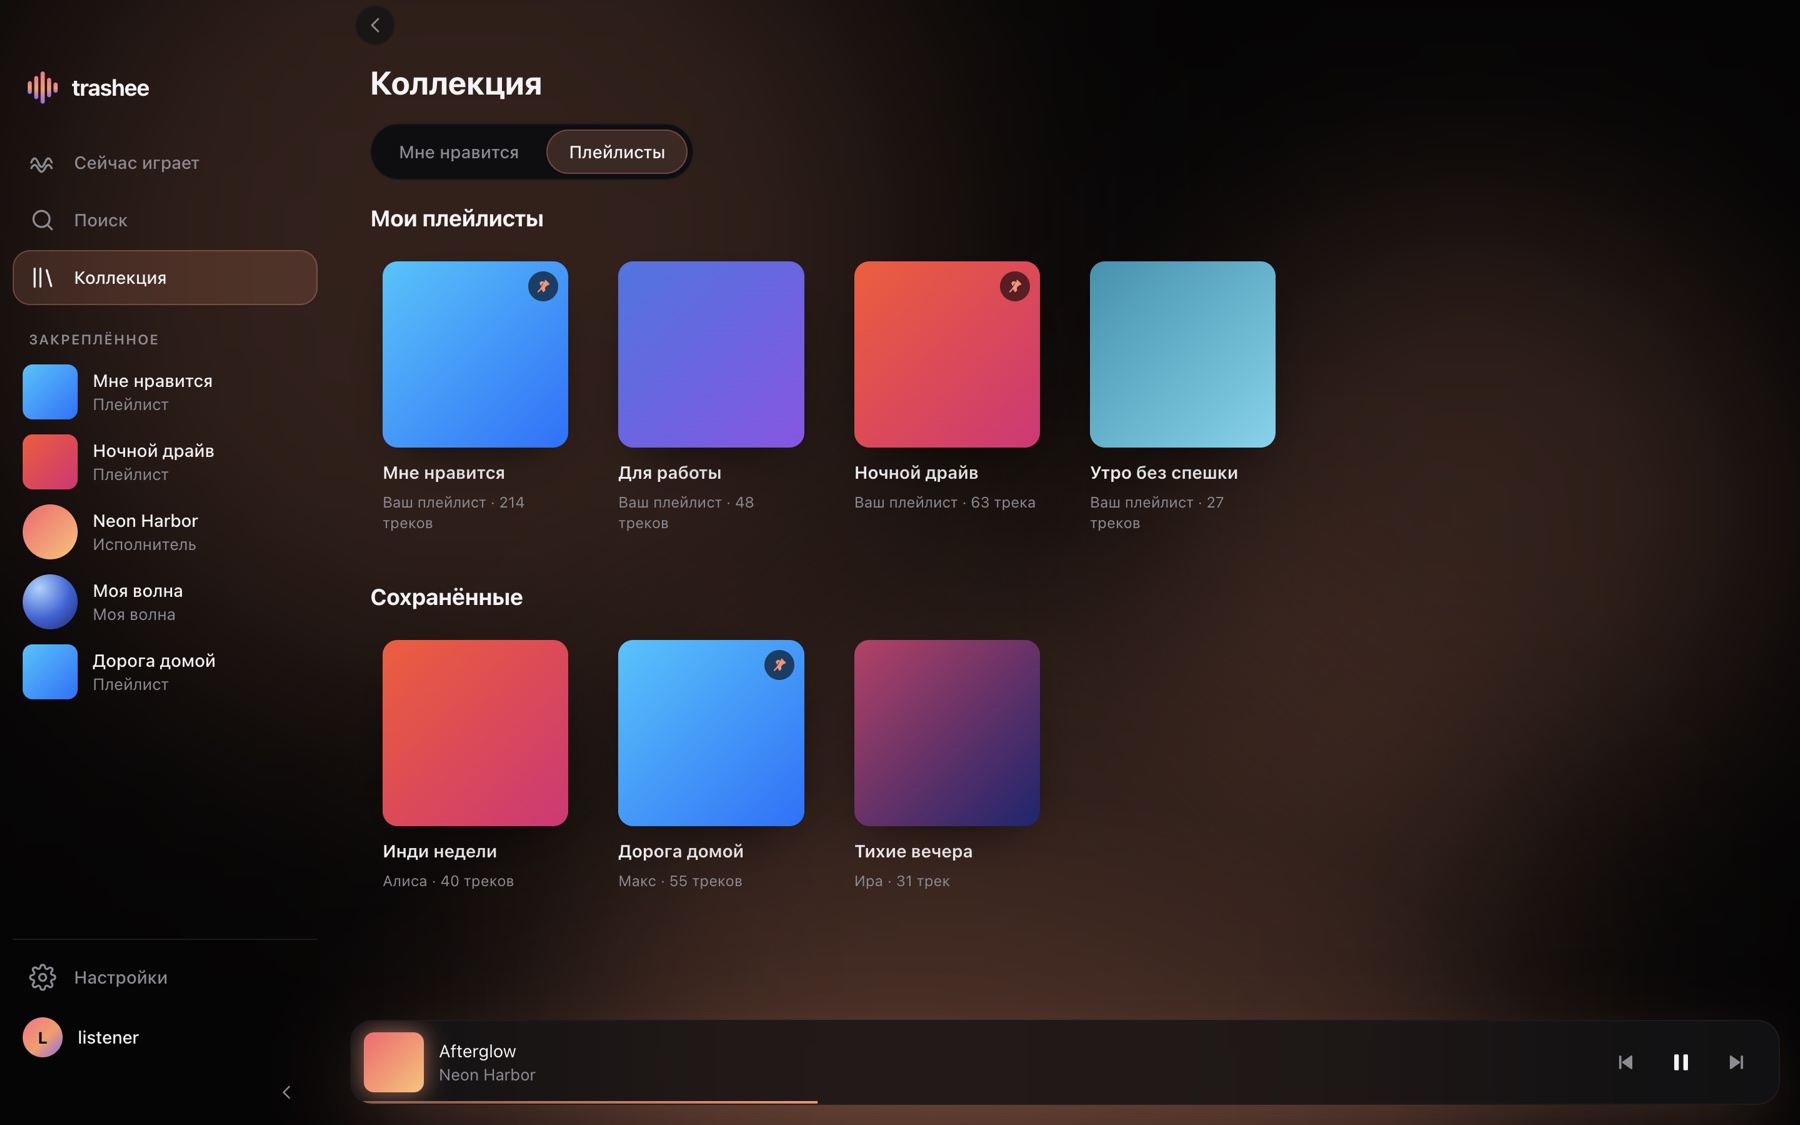Open the Для работы playlist cover
The height and width of the screenshot is (1125, 1800).
pos(711,354)
